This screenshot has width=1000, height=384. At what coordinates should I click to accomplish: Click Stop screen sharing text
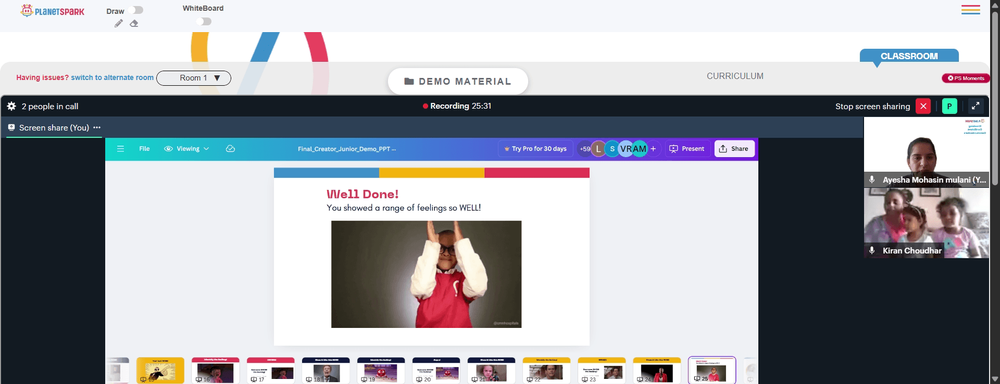pos(872,107)
